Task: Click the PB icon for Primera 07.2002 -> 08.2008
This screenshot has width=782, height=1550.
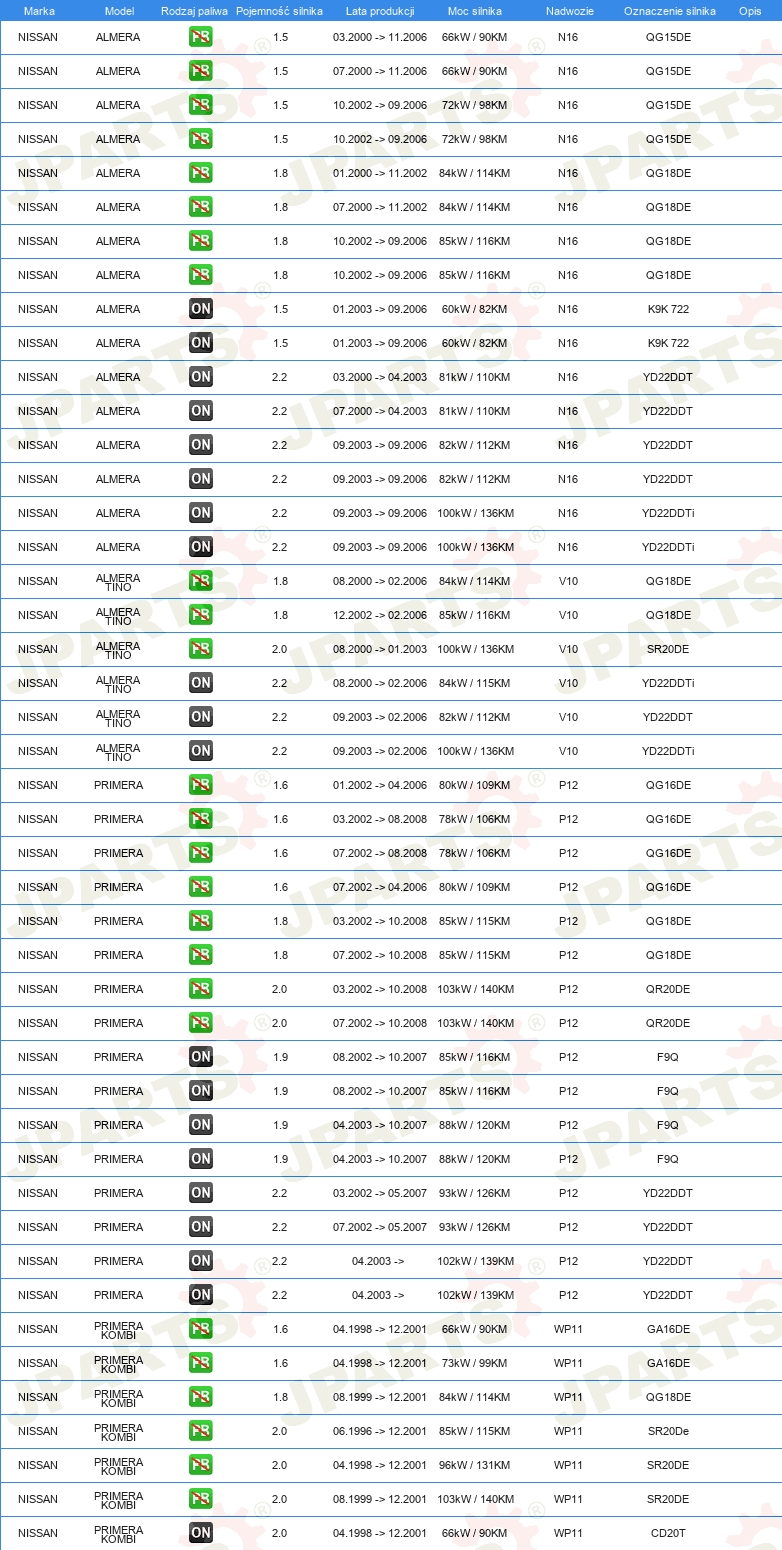Action: click(201, 853)
